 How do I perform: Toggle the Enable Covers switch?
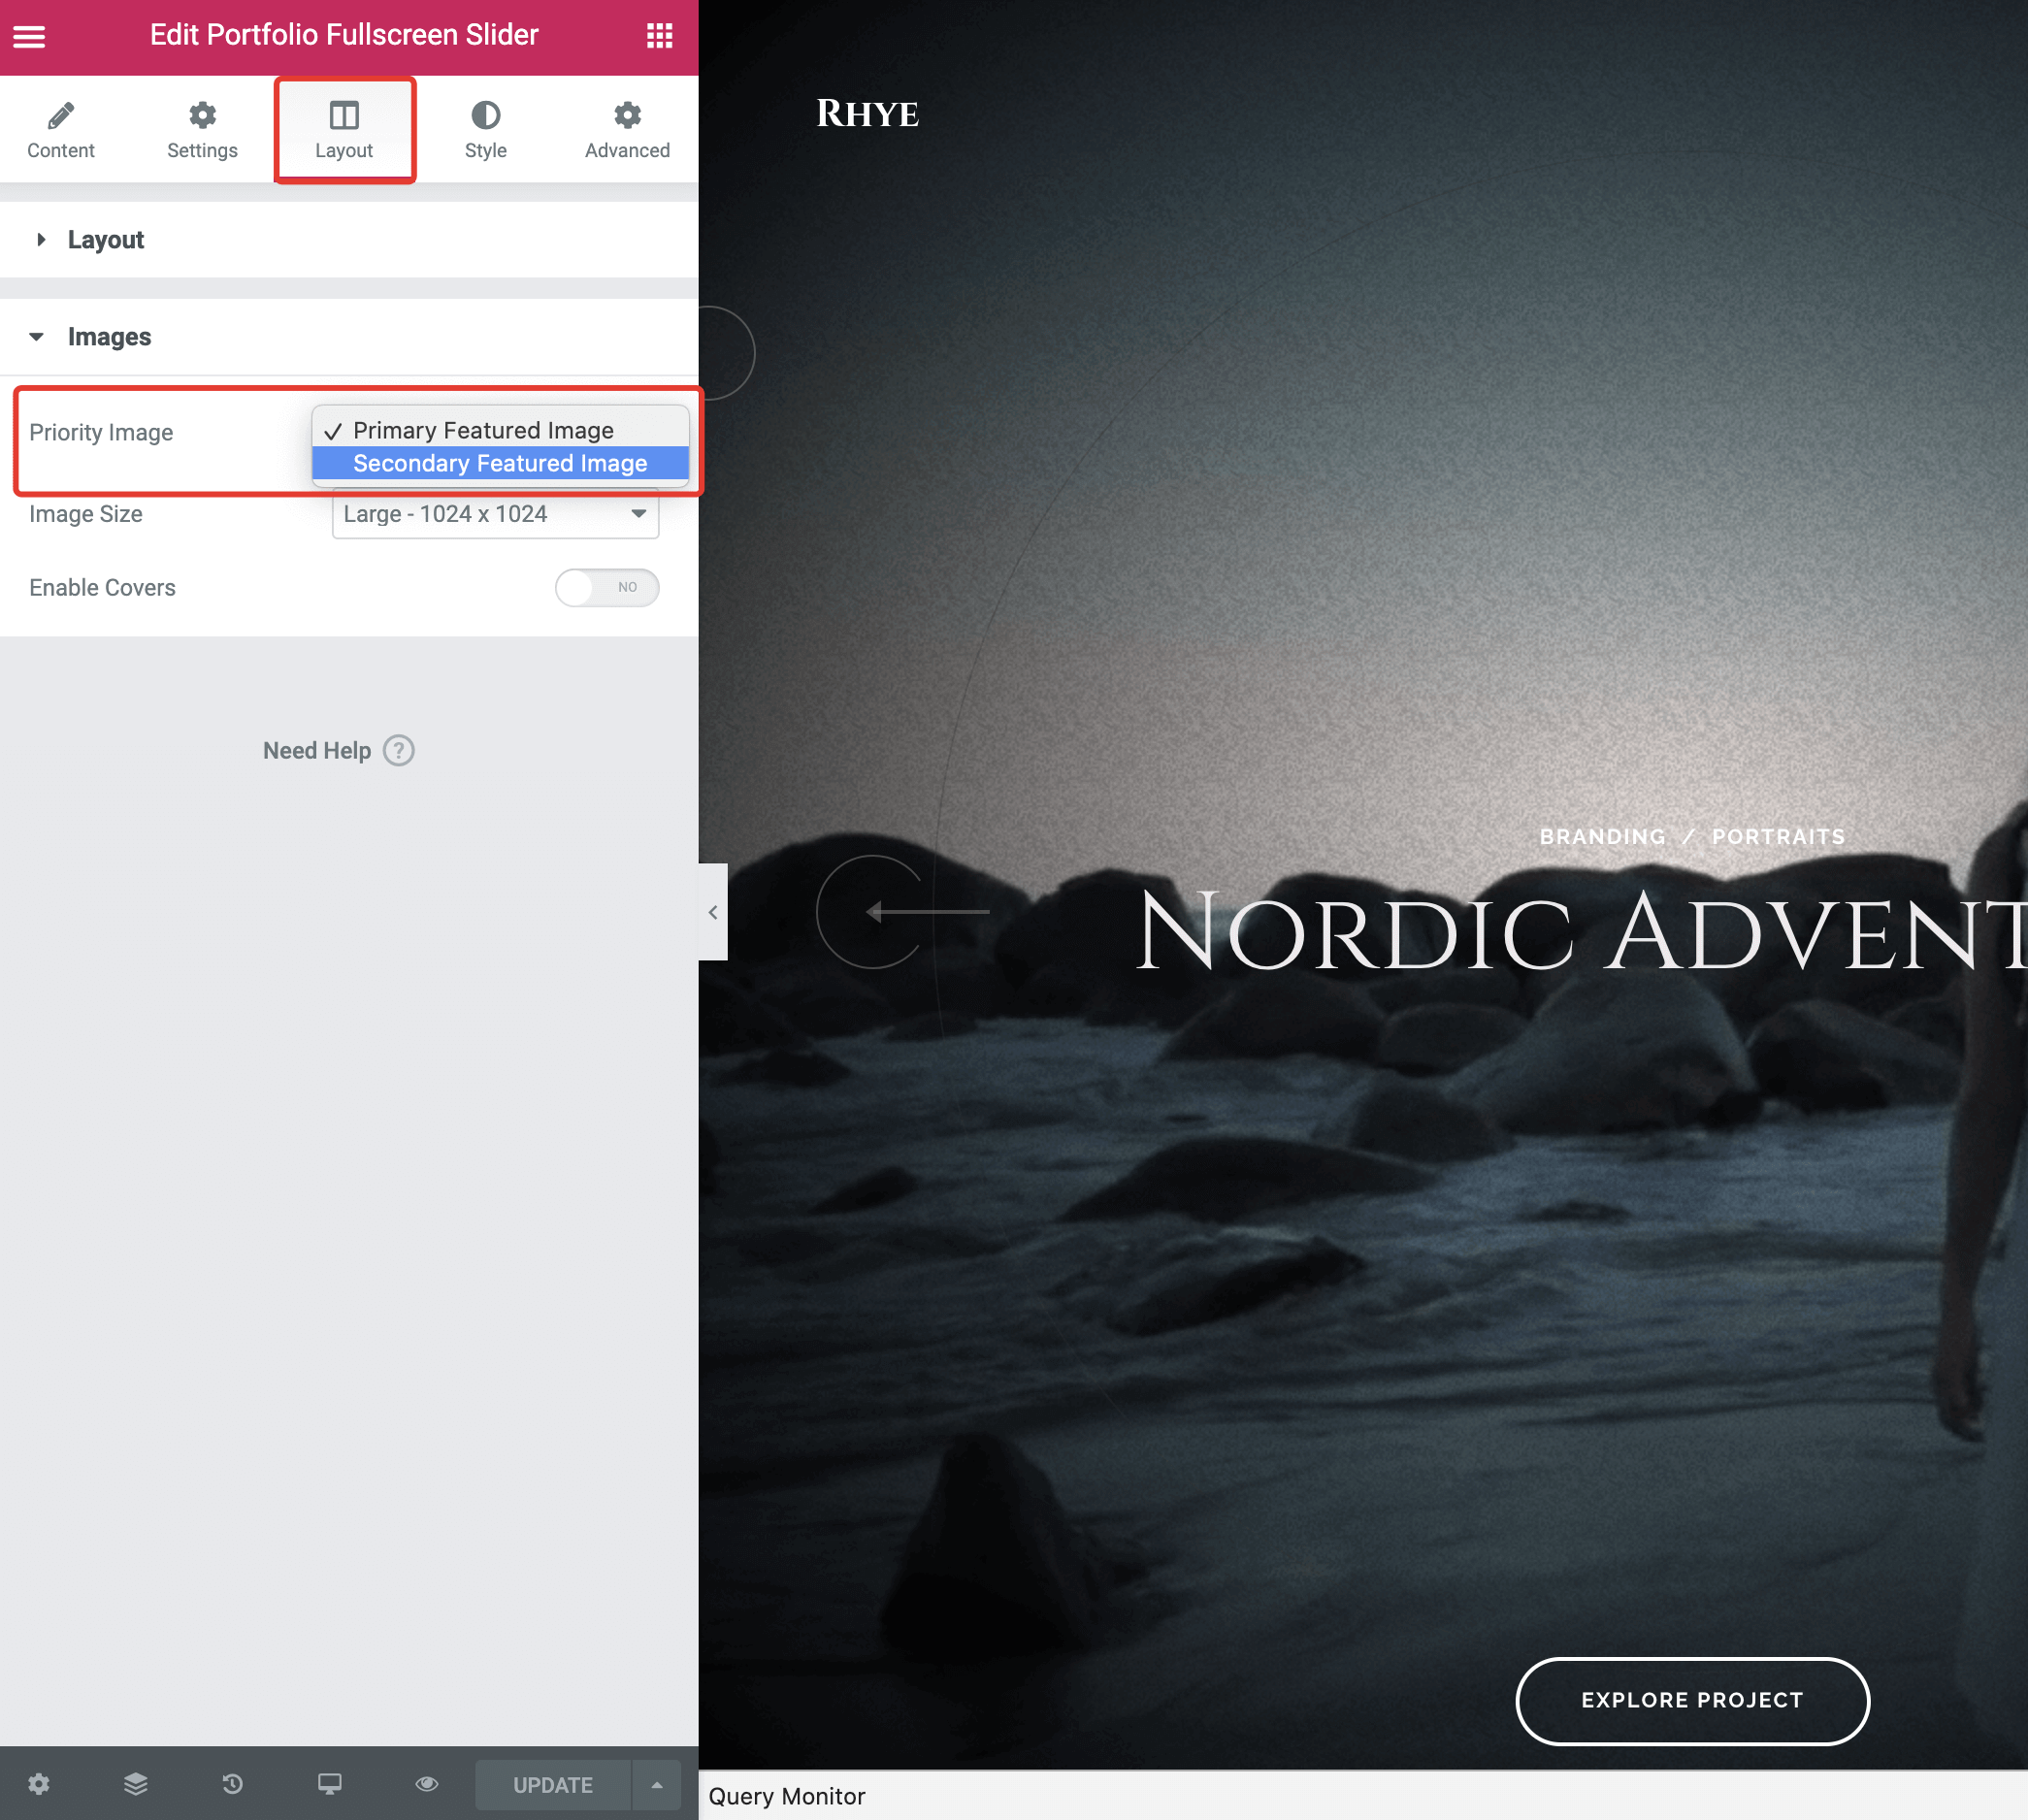click(606, 587)
